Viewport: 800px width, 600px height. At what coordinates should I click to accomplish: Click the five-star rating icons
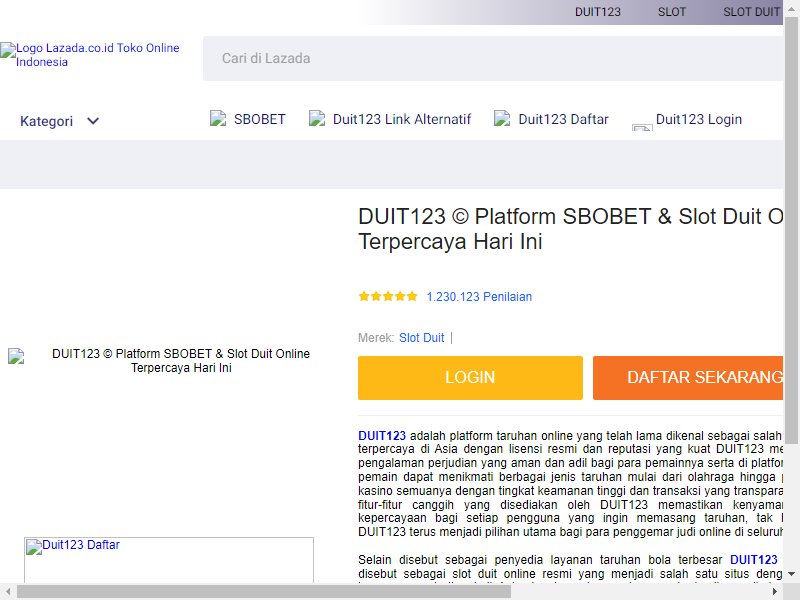pyautogui.click(x=388, y=296)
